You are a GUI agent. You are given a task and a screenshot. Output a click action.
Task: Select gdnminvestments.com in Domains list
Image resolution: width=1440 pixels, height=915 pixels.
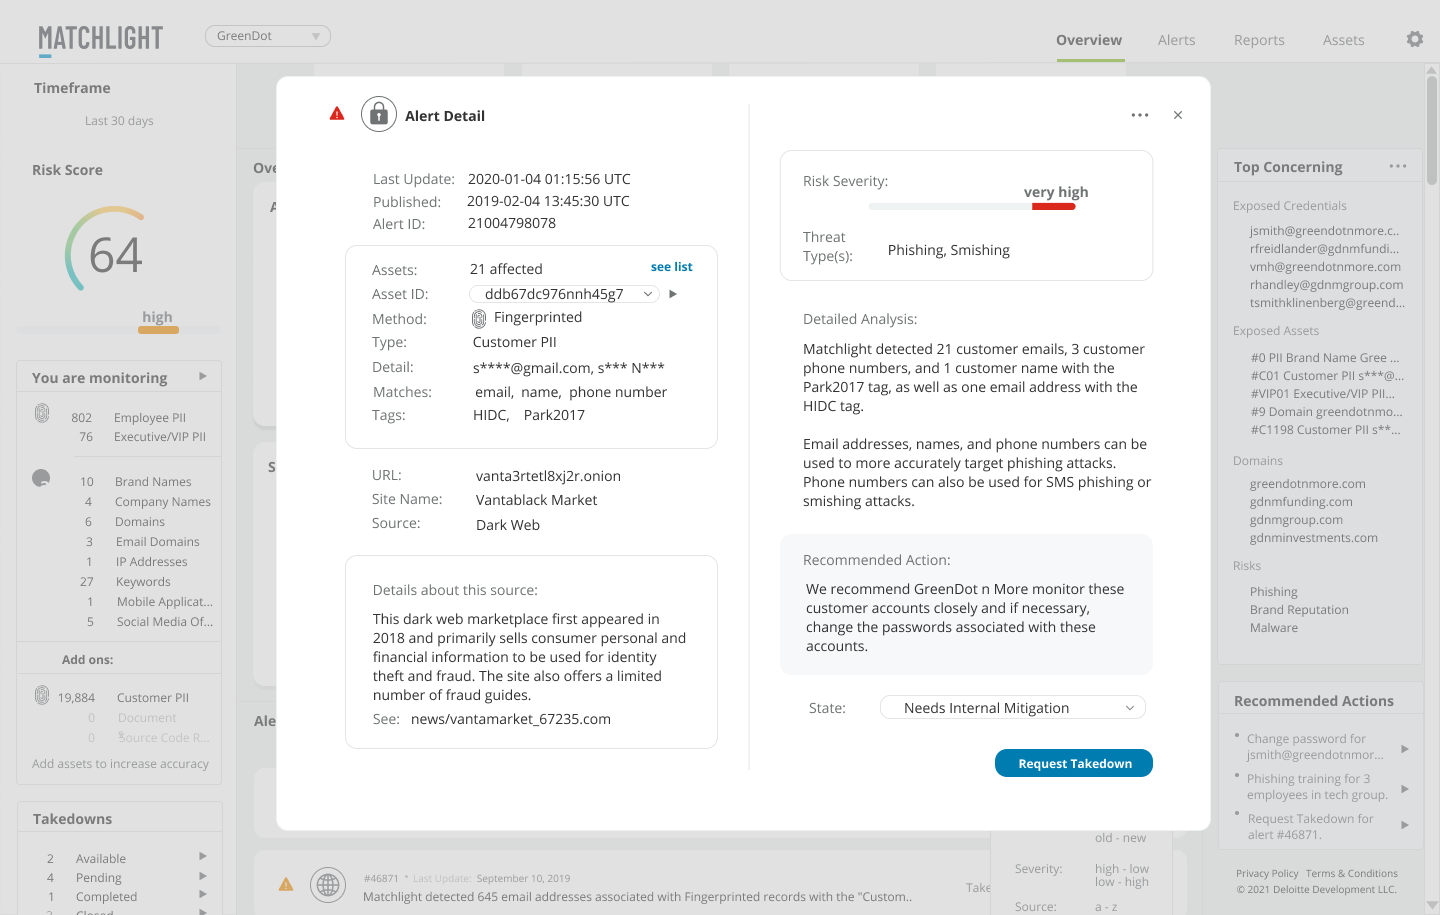(x=1313, y=538)
